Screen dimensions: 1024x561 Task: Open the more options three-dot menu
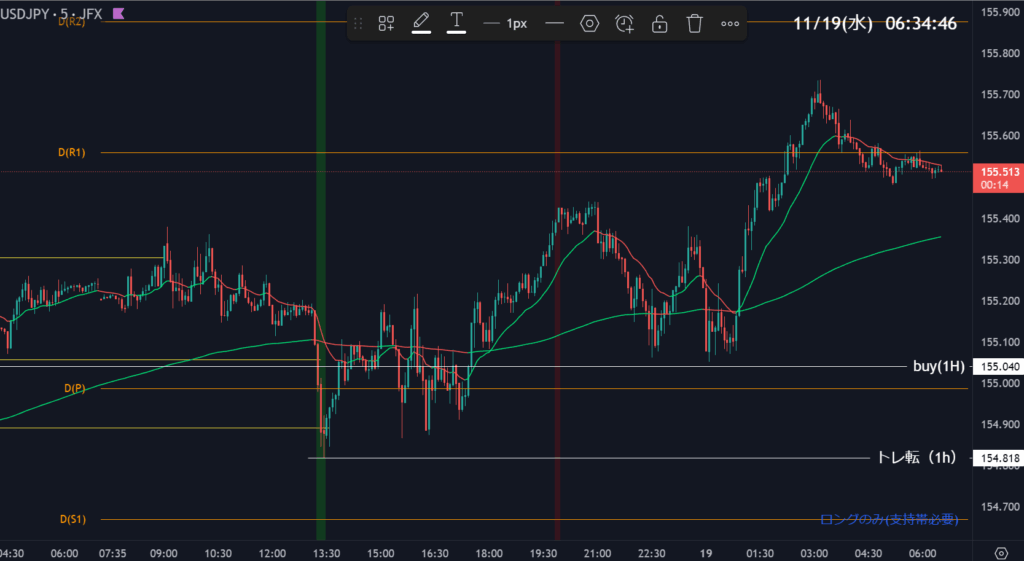730,23
